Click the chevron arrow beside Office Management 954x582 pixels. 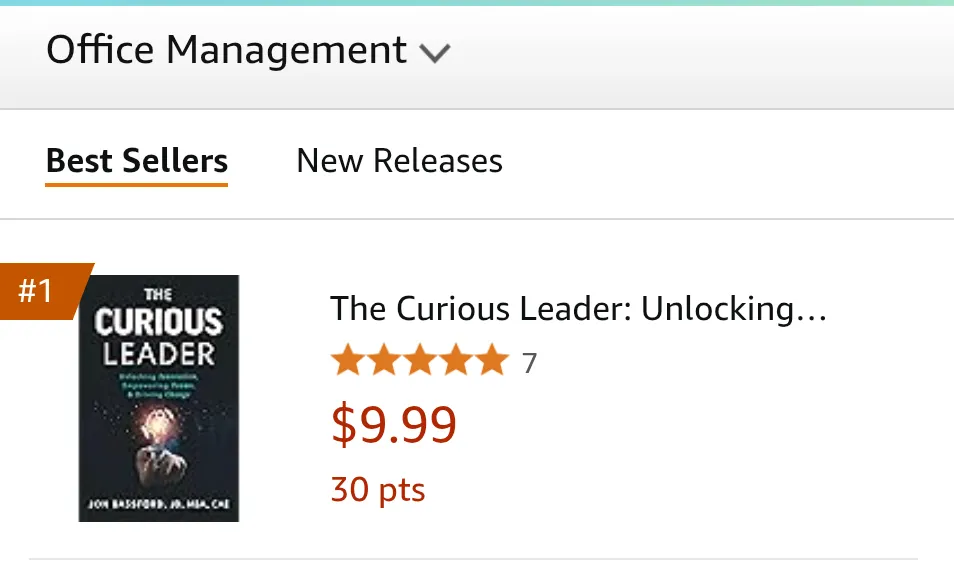tap(434, 54)
